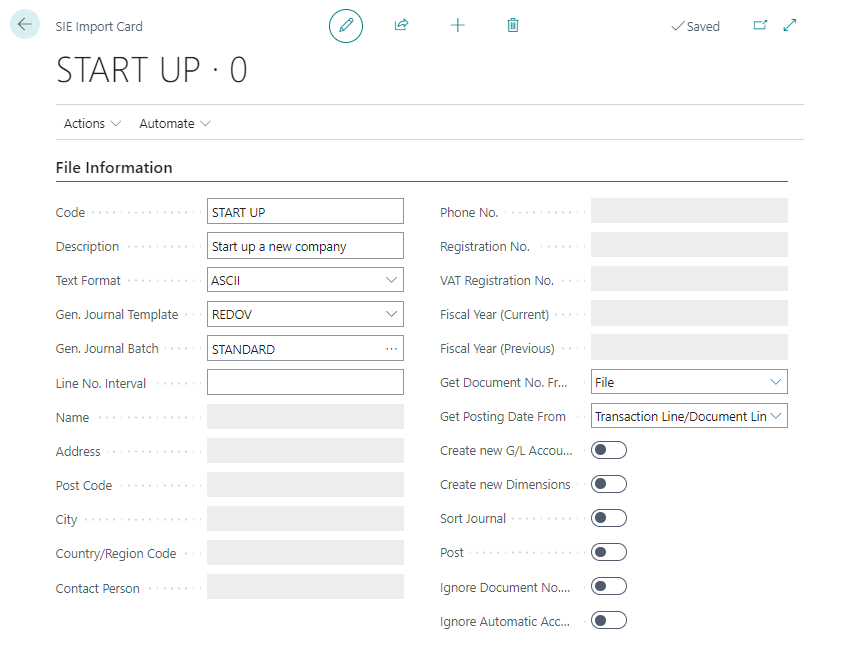
Task: Click the Phone No. field
Action: (x=689, y=211)
